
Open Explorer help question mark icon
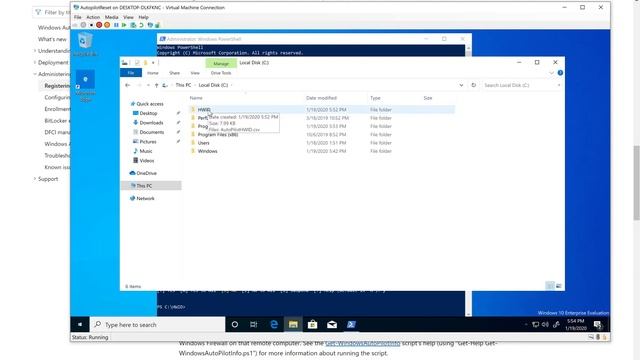560,73
